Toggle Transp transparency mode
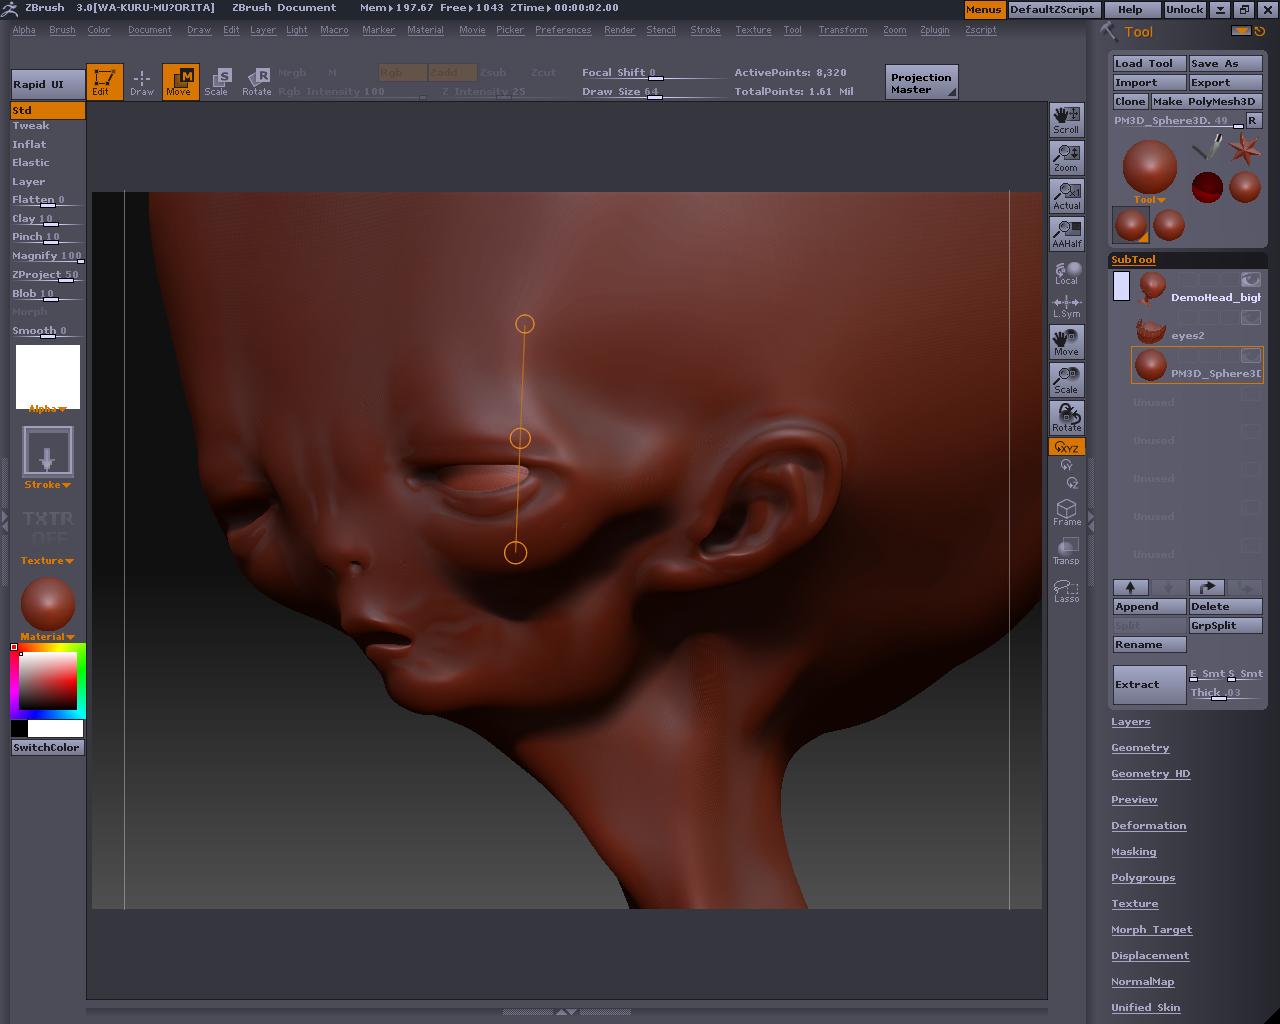Image resolution: width=1280 pixels, height=1024 pixels. (x=1066, y=551)
